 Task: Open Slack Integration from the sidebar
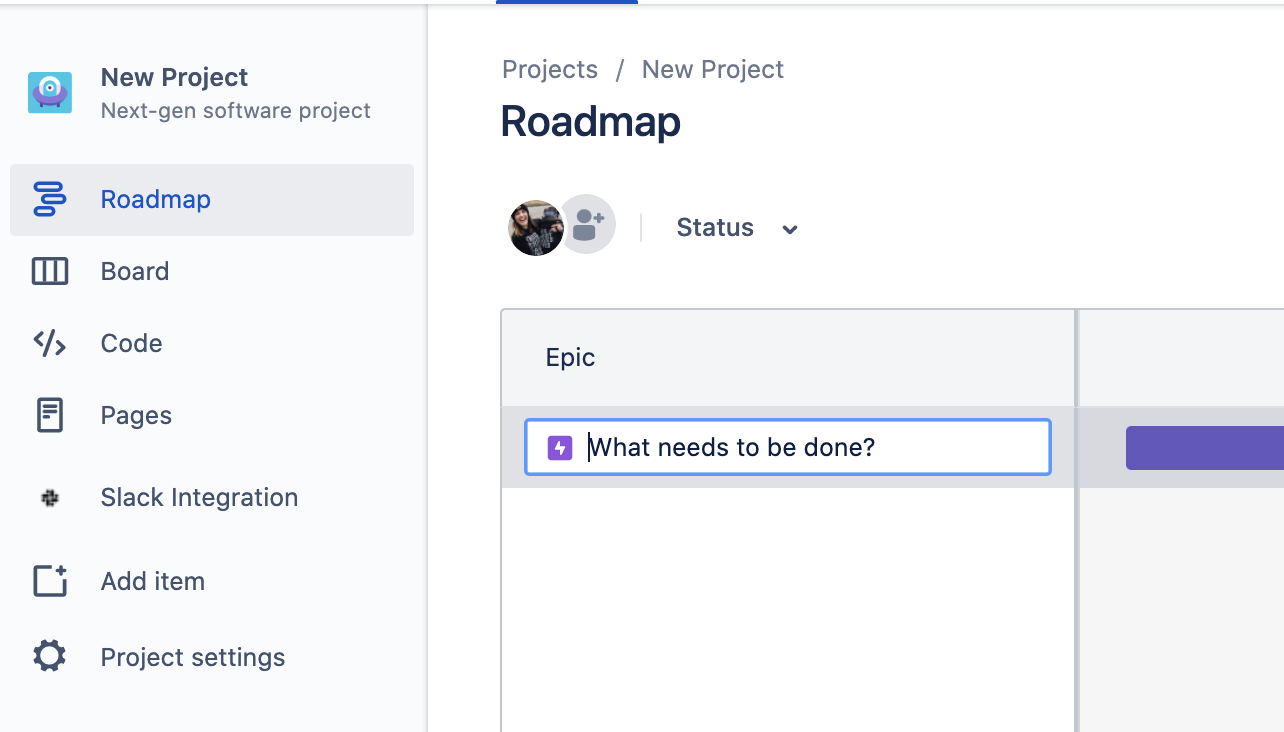click(x=50, y=497)
